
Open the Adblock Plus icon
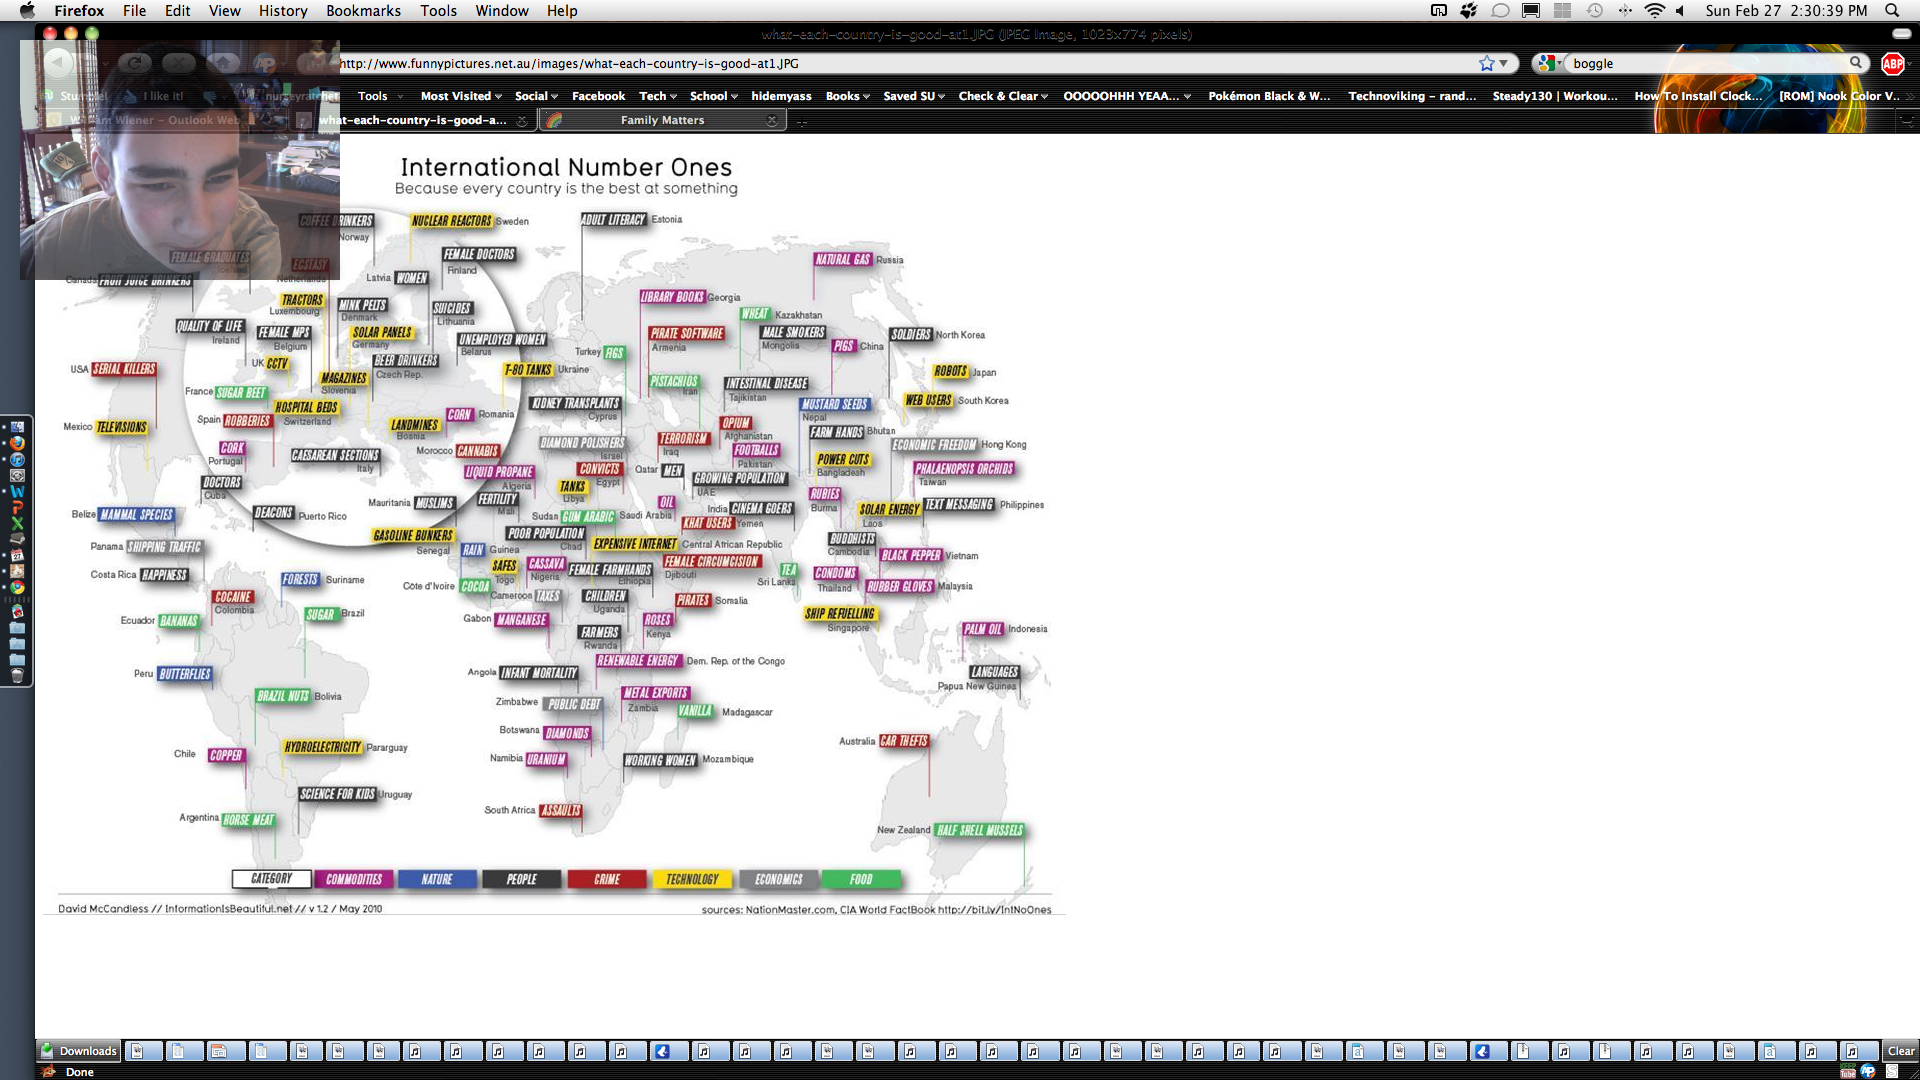click(1892, 63)
